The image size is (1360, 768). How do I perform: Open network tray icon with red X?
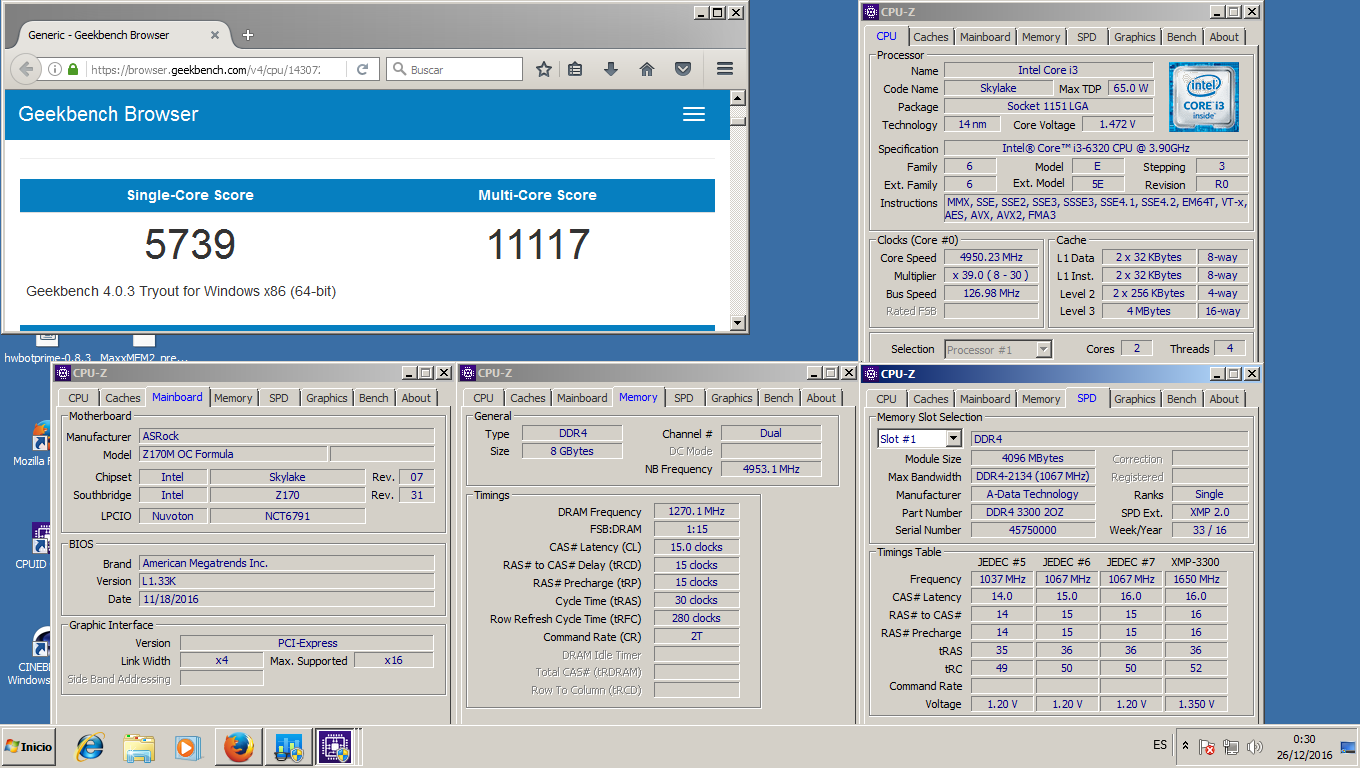[1207, 747]
